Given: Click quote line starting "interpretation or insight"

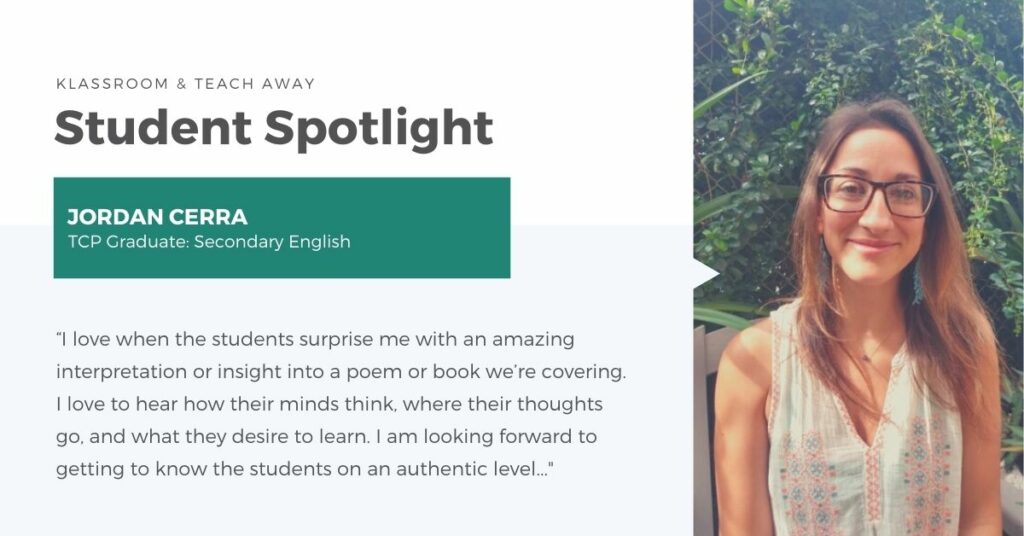Looking at the screenshot, I should pos(341,371).
